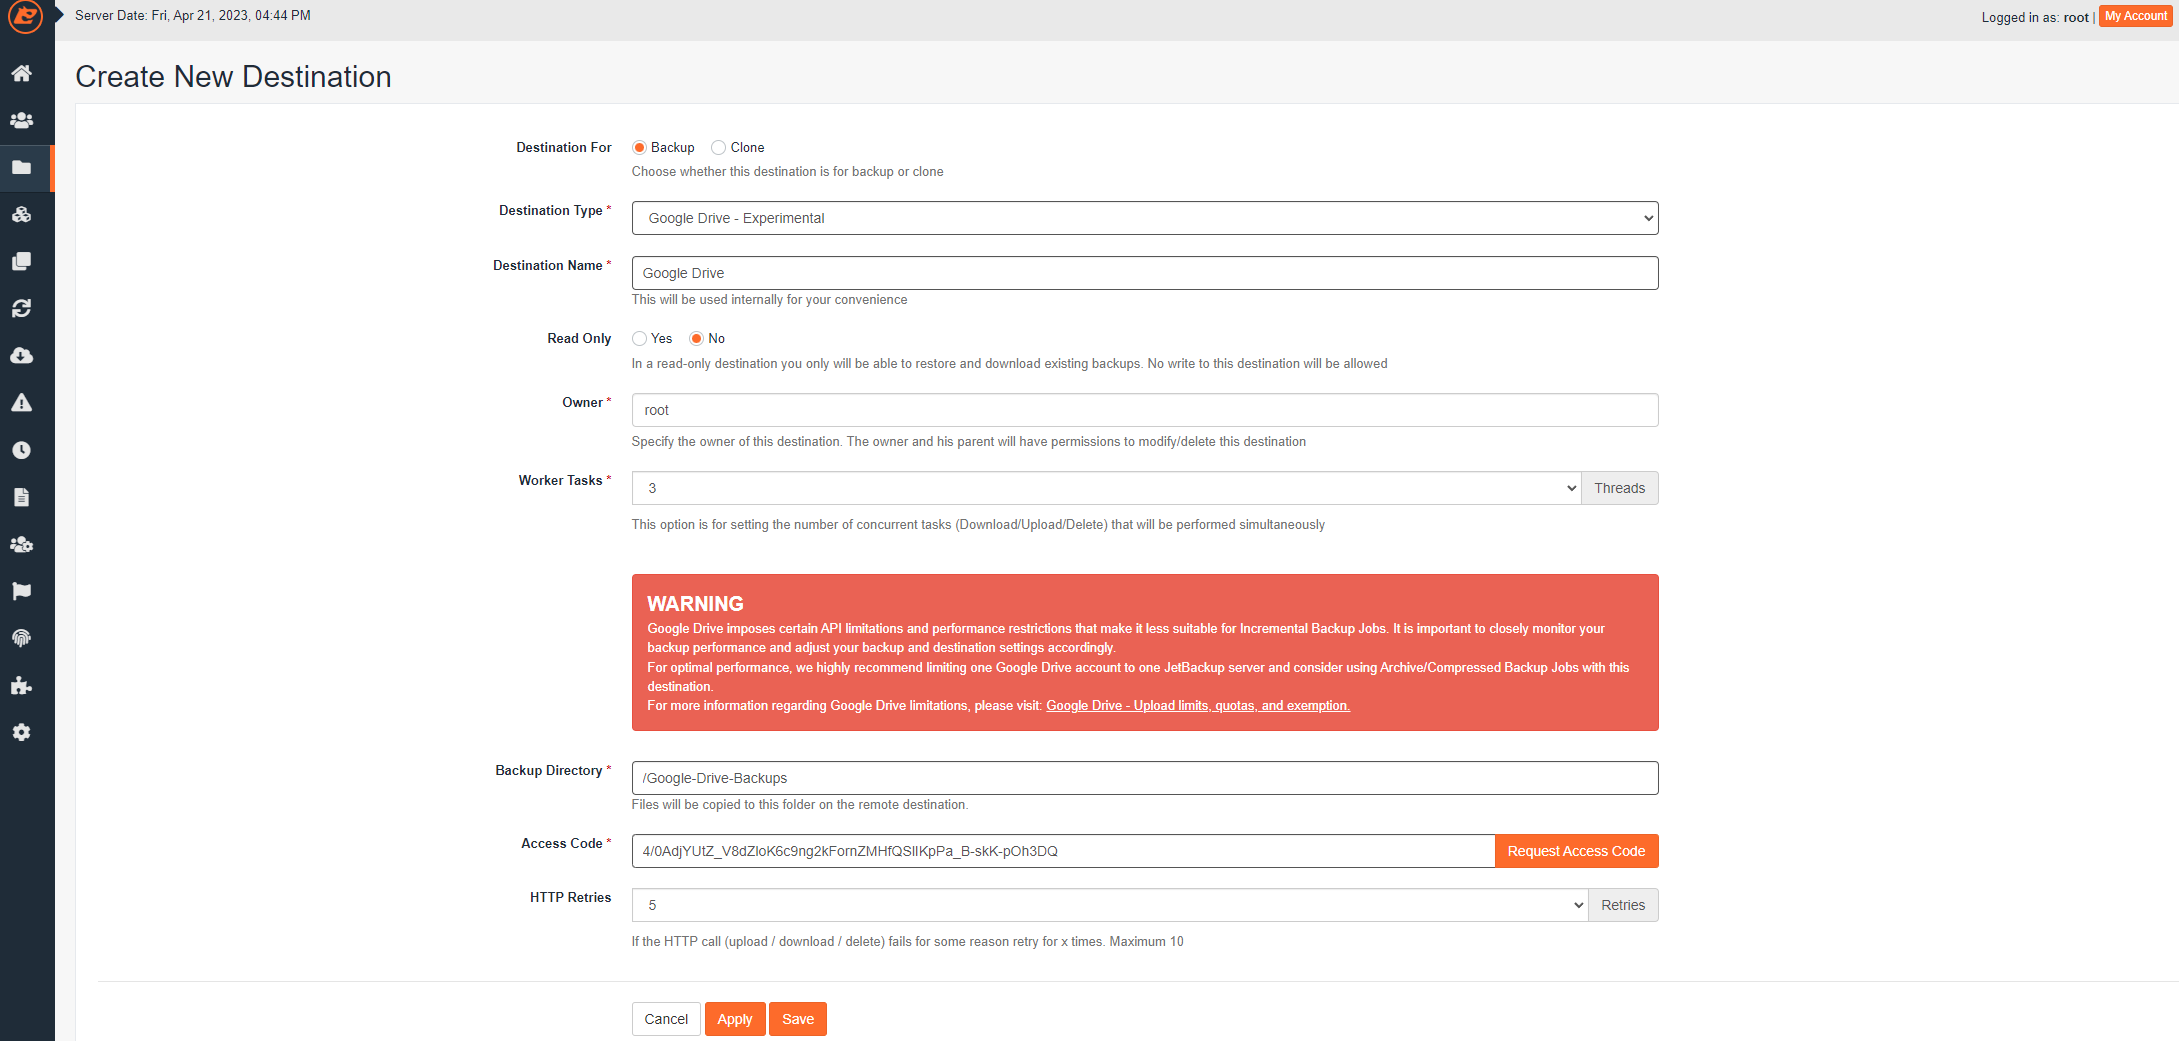This screenshot has width=2179, height=1041.
Task: Click 'This will be used internally' help text
Action: (x=769, y=300)
